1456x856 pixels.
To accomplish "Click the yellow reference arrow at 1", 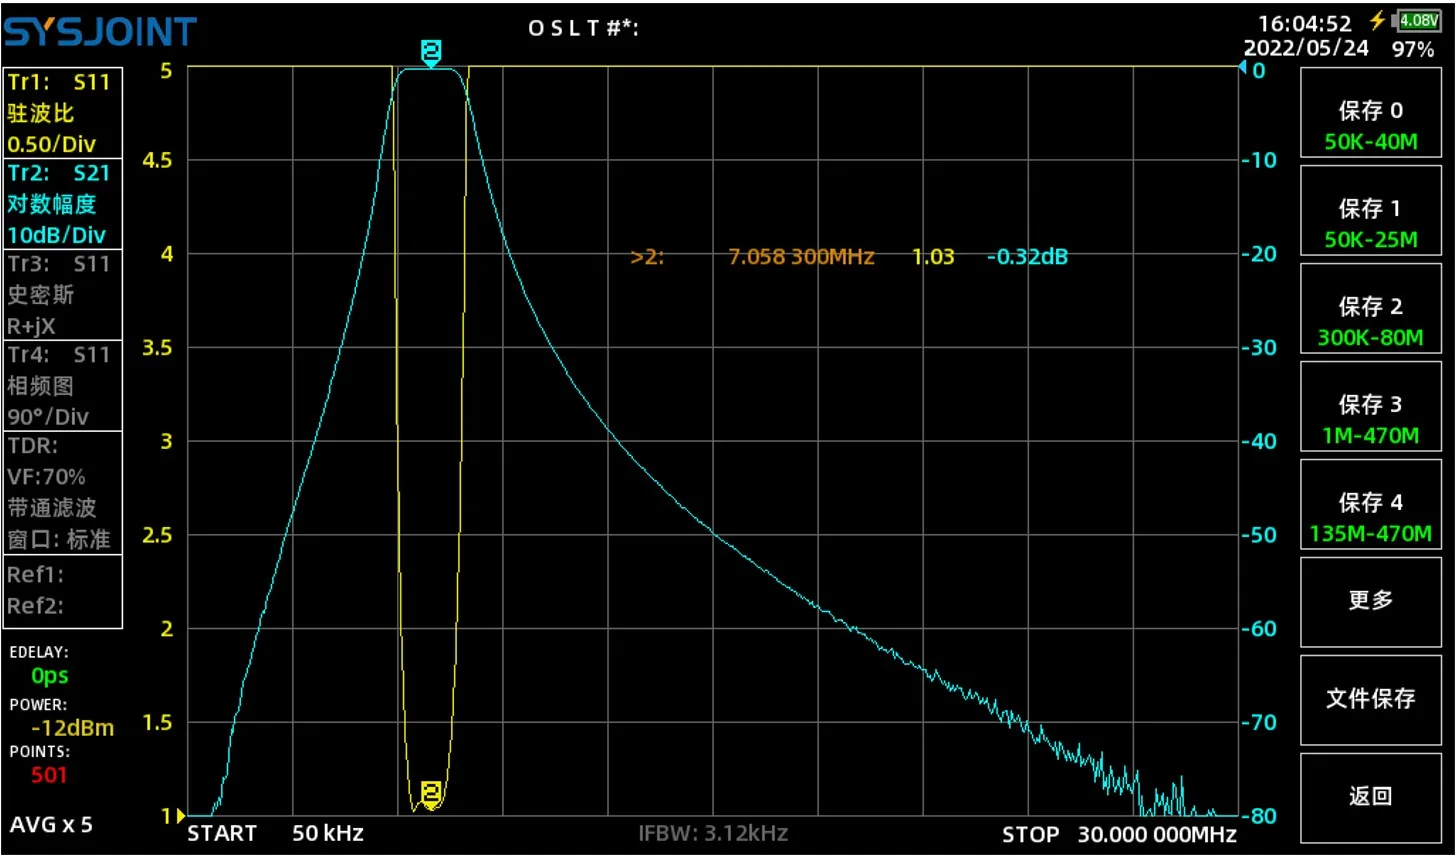I will pos(180,816).
